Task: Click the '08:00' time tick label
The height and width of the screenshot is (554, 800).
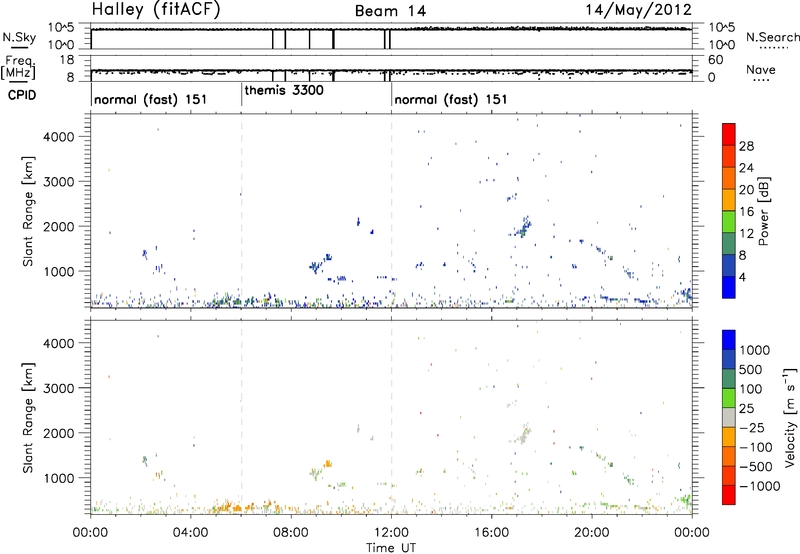Action: click(291, 533)
